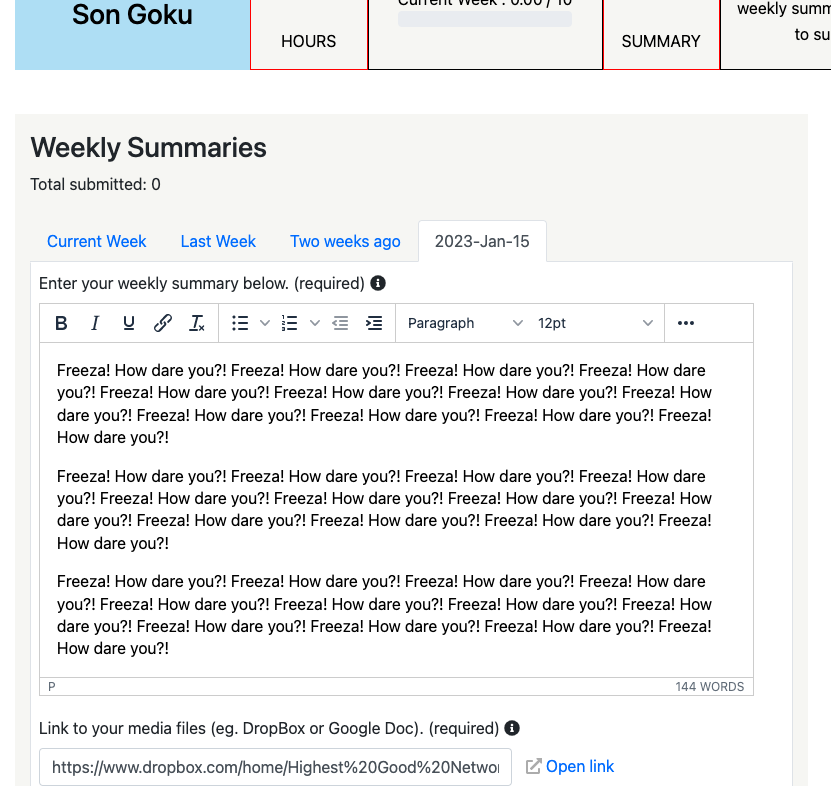831x786 pixels.
Task: Clear formatting with the Tx icon
Action: coord(197,323)
